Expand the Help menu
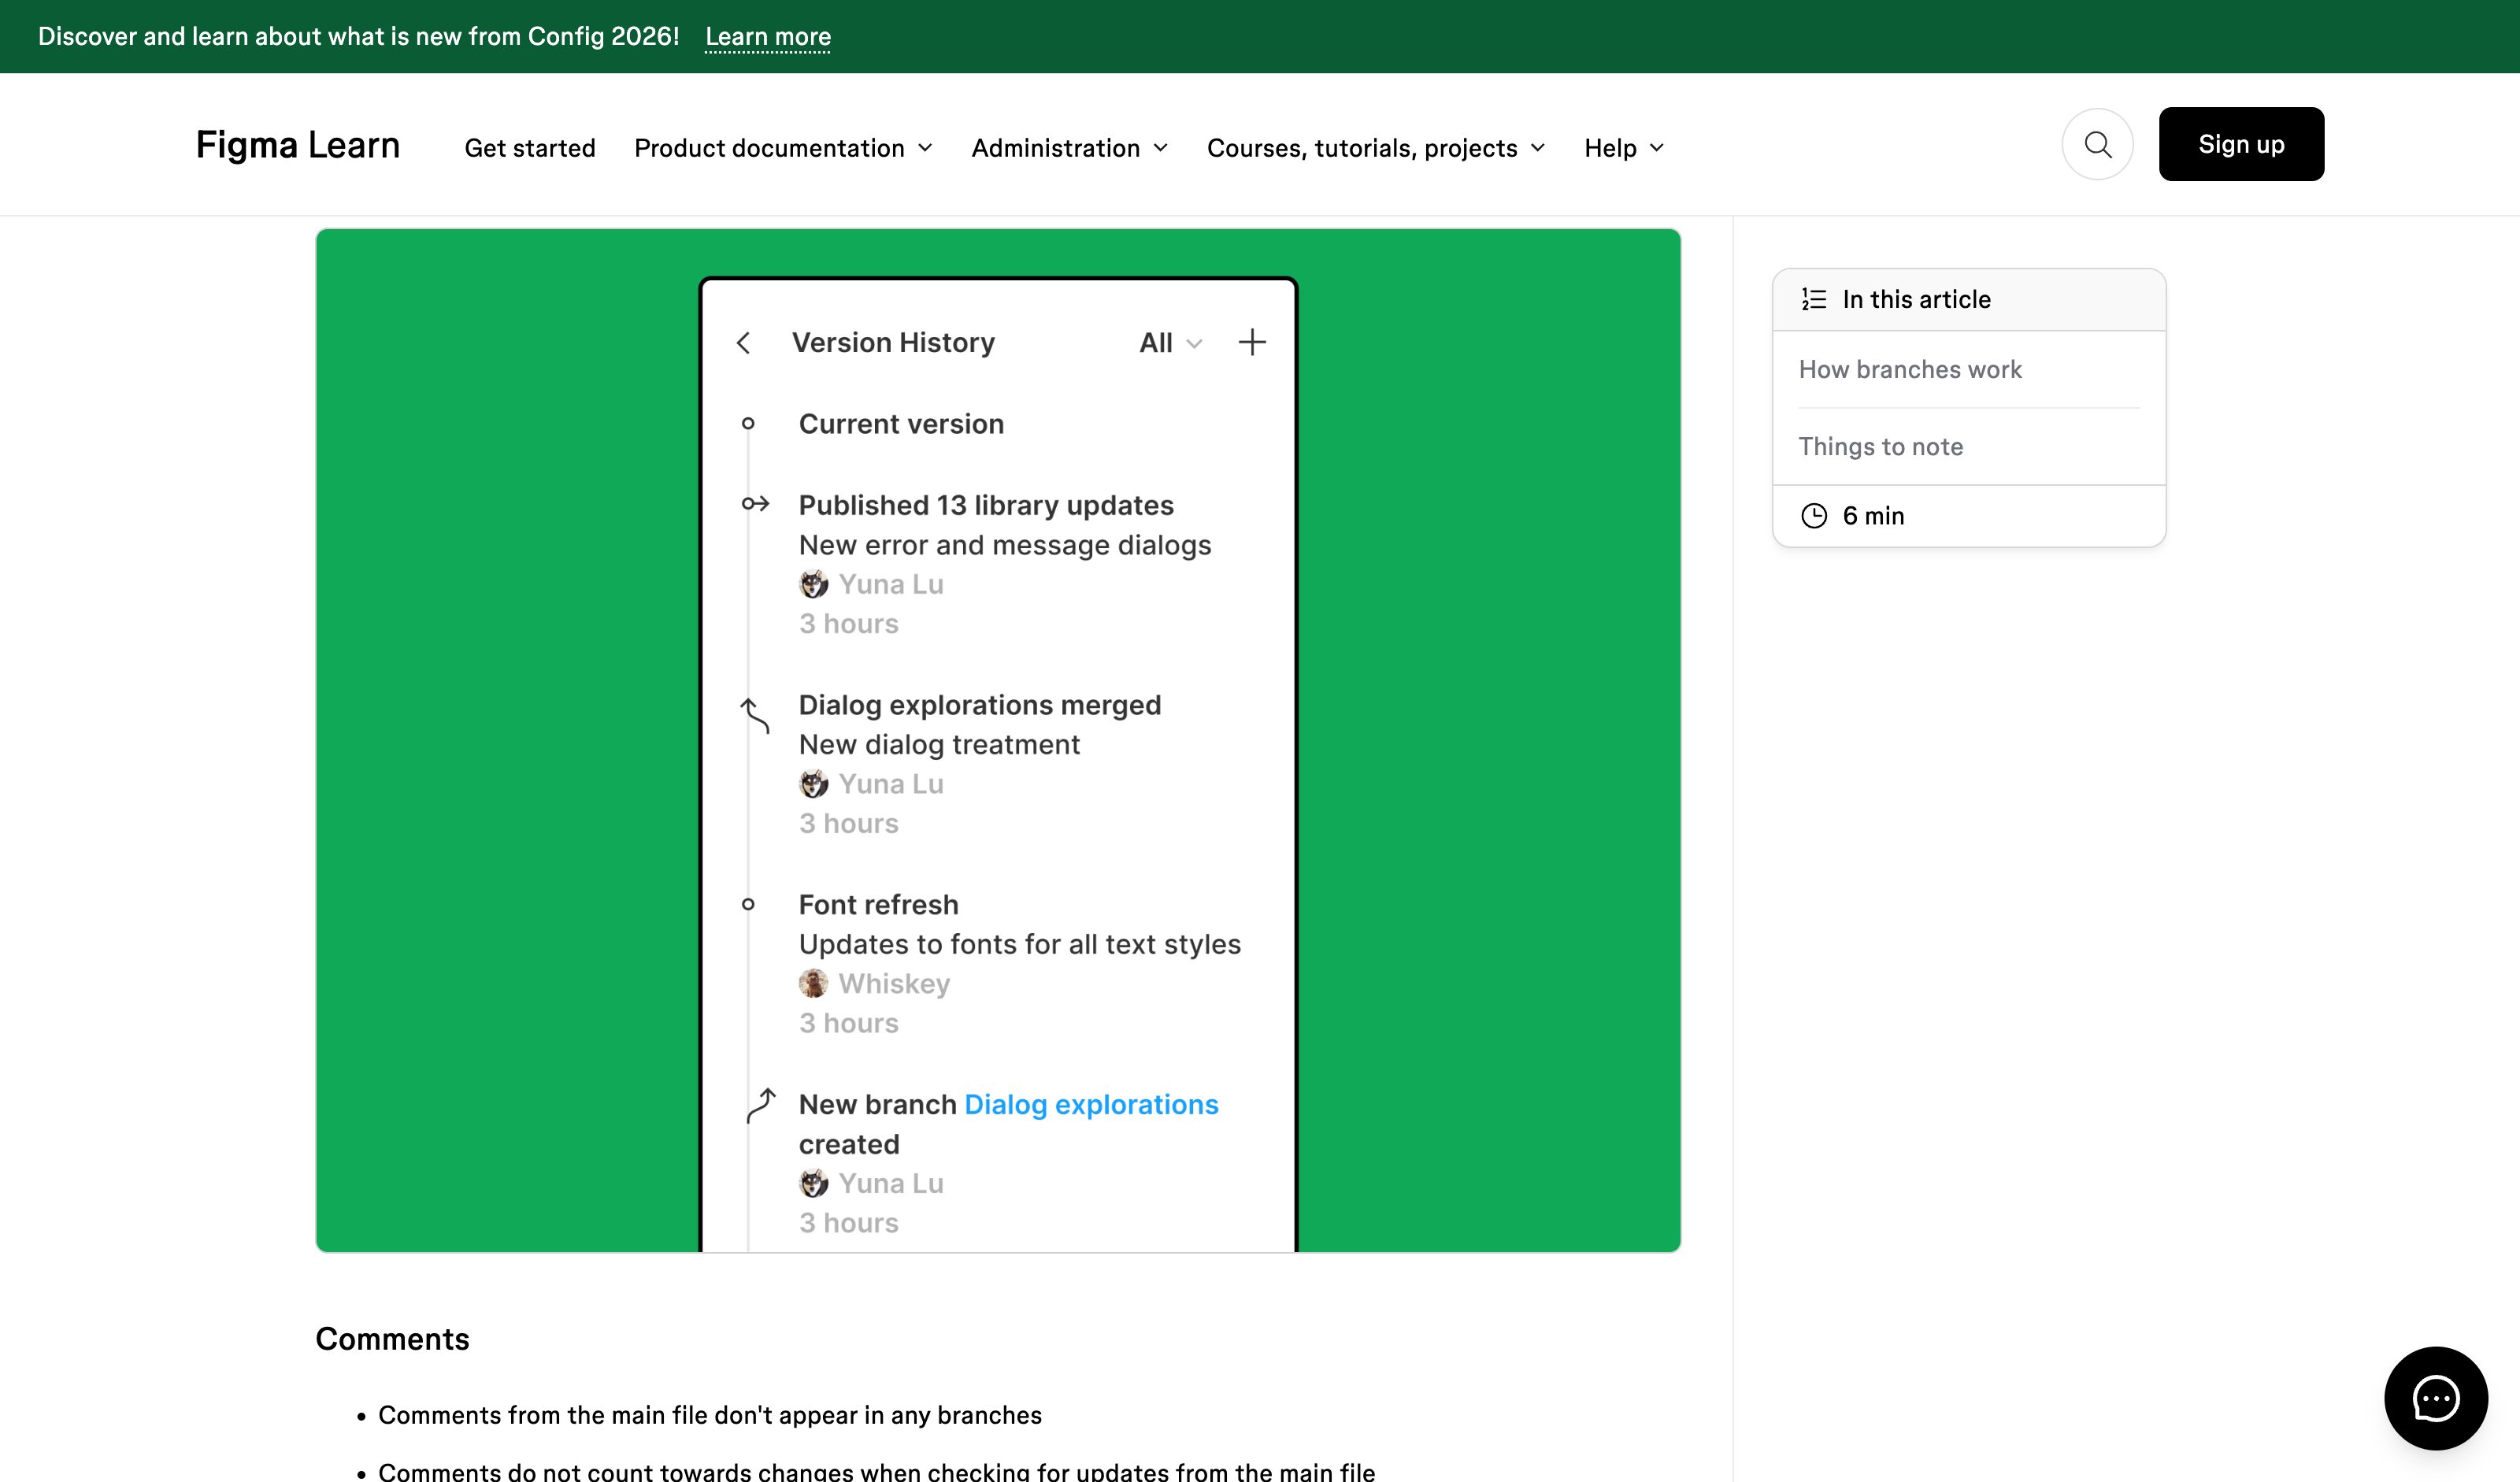This screenshot has width=2520, height=1482. 1624,148
